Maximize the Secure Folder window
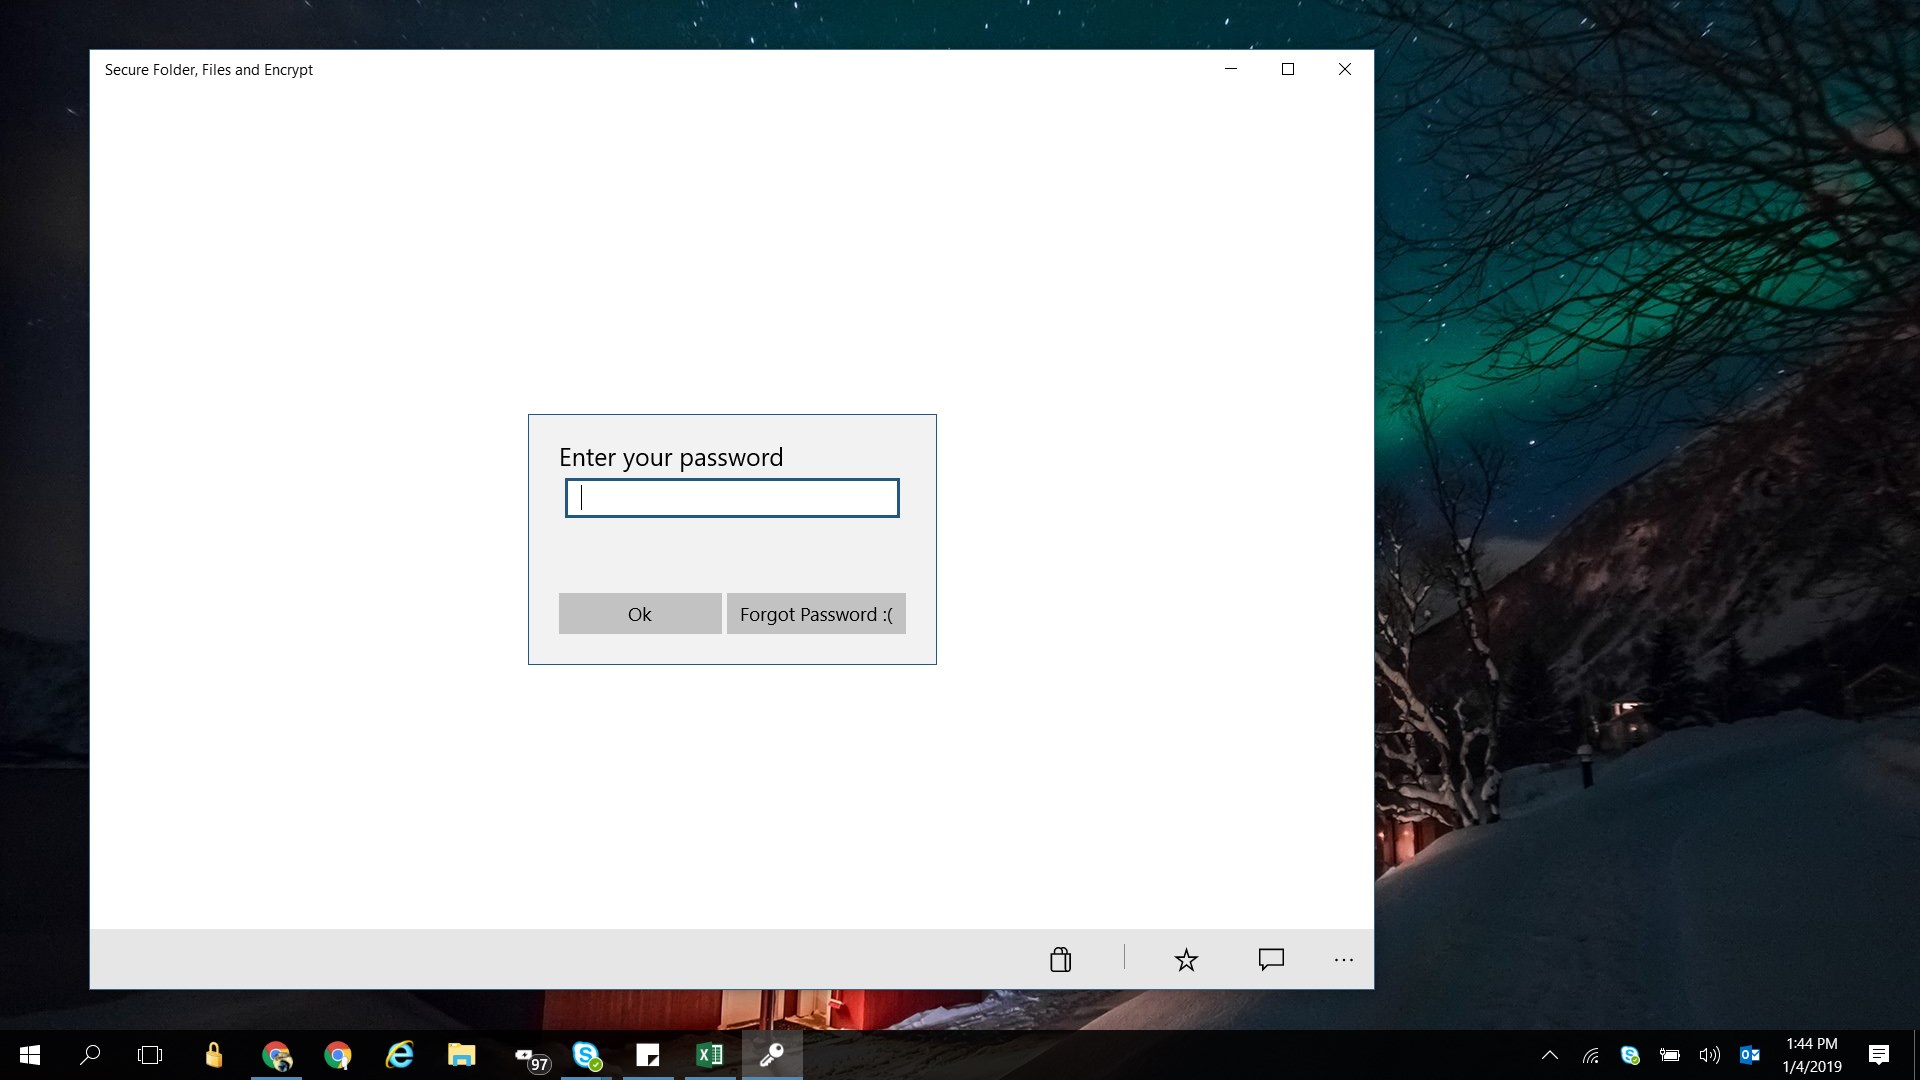 [1288, 69]
